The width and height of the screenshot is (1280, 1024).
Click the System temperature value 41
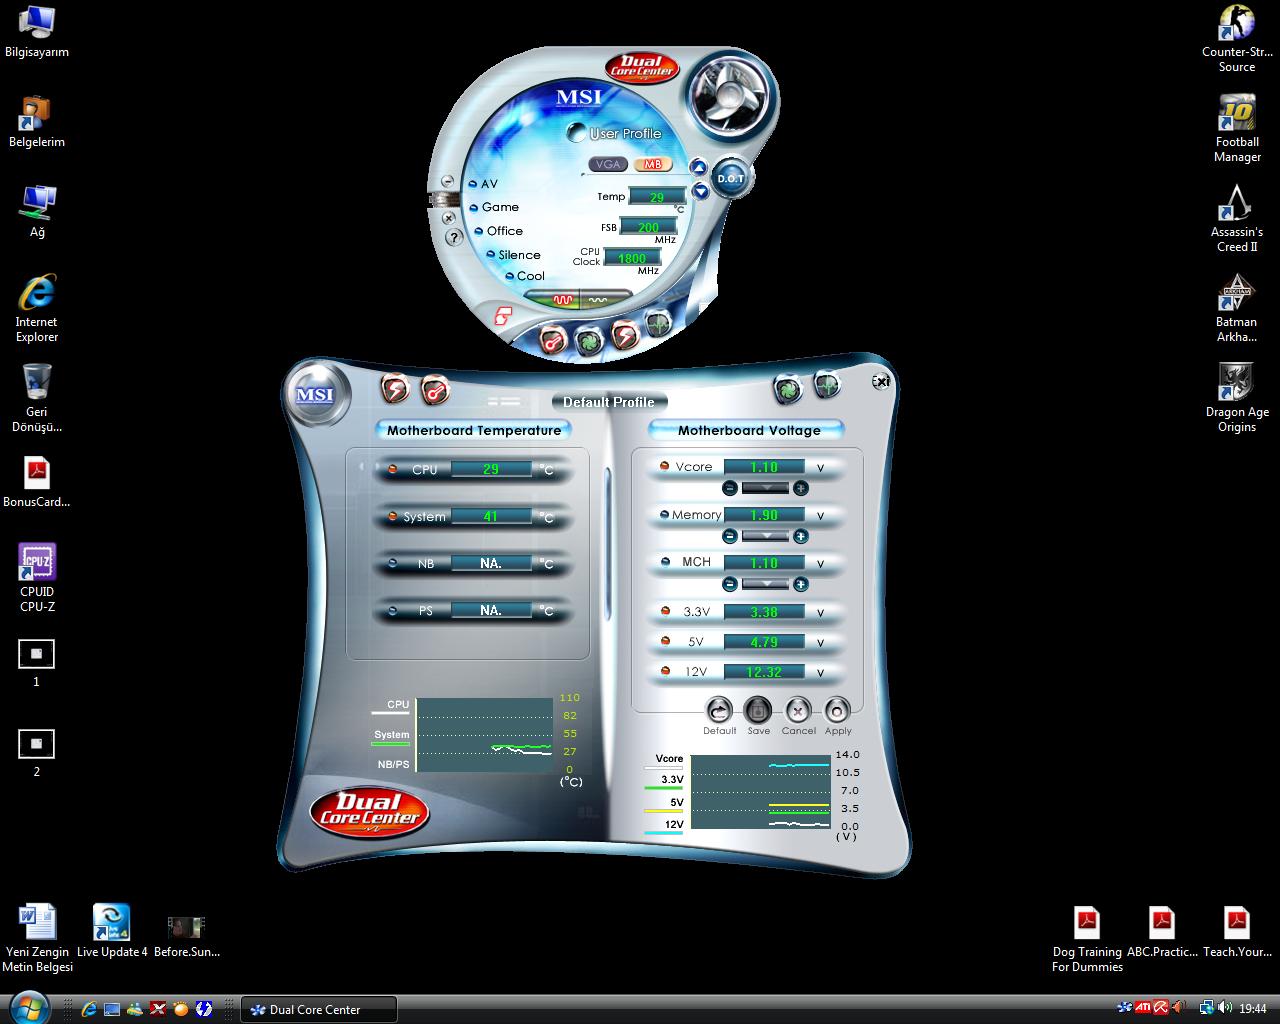click(491, 516)
